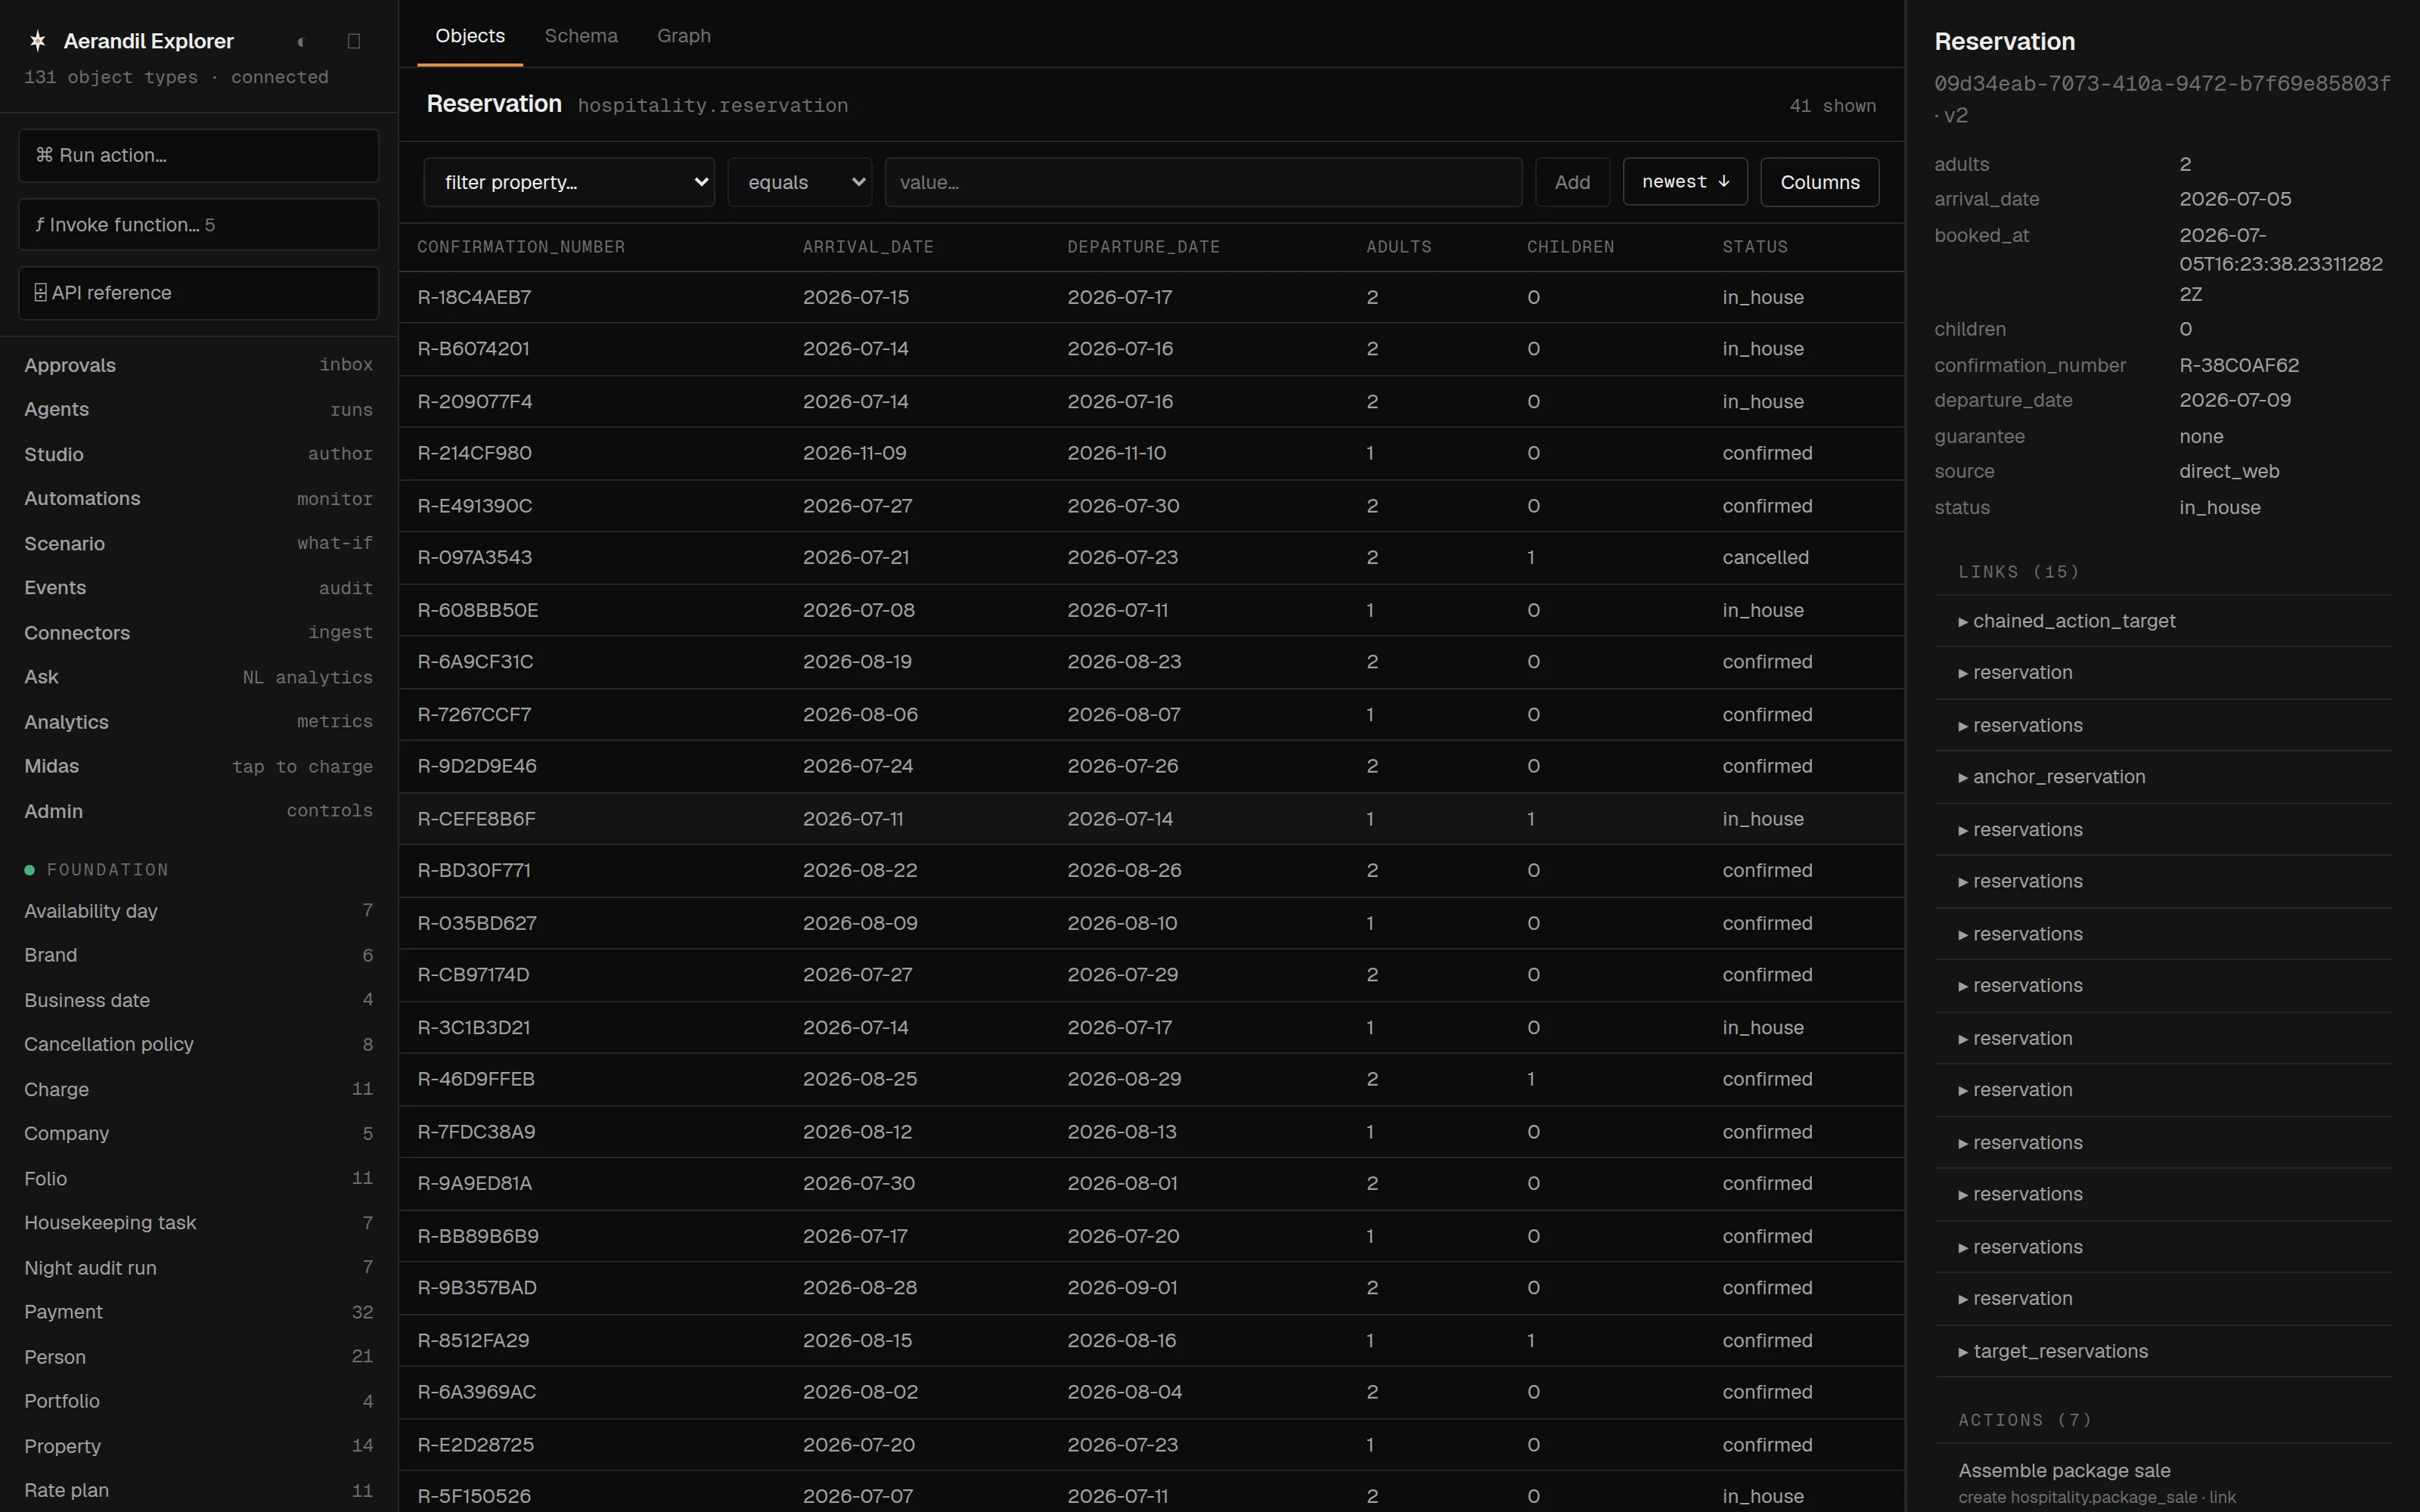Open the Cancellation policy object type
This screenshot has height=1512, width=2420.
(198, 1044)
